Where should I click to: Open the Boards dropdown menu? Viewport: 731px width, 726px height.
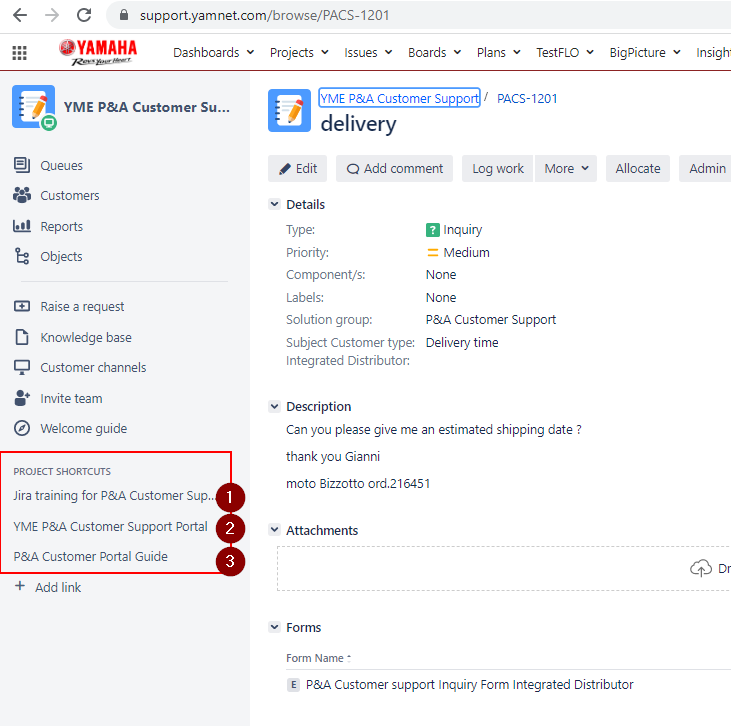(x=434, y=53)
